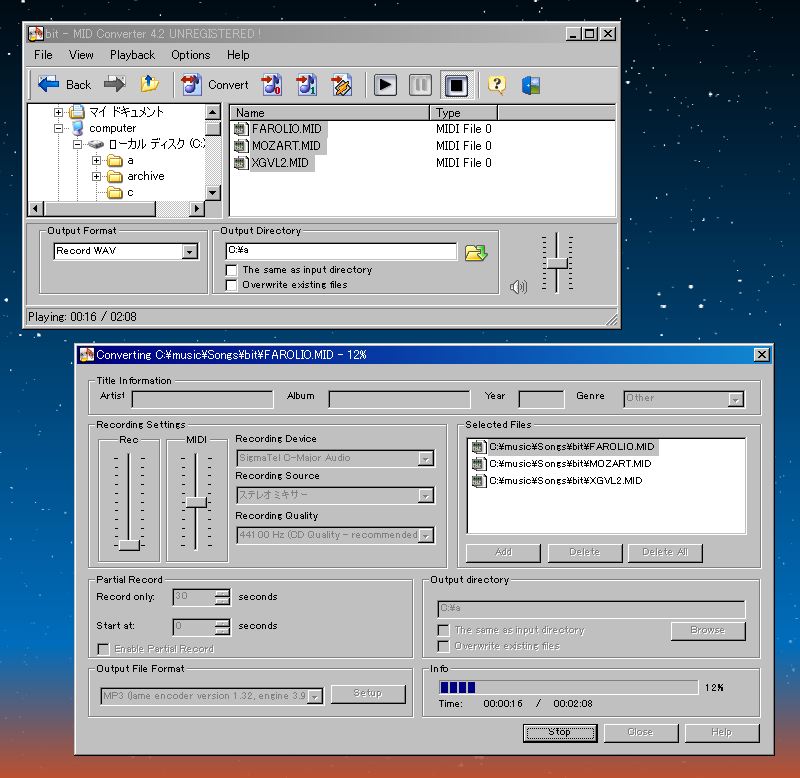The height and width of the screenshot is (778, 800).
Task: Click the Back arrow toolbar icon
Action: (x=50, y=85)
